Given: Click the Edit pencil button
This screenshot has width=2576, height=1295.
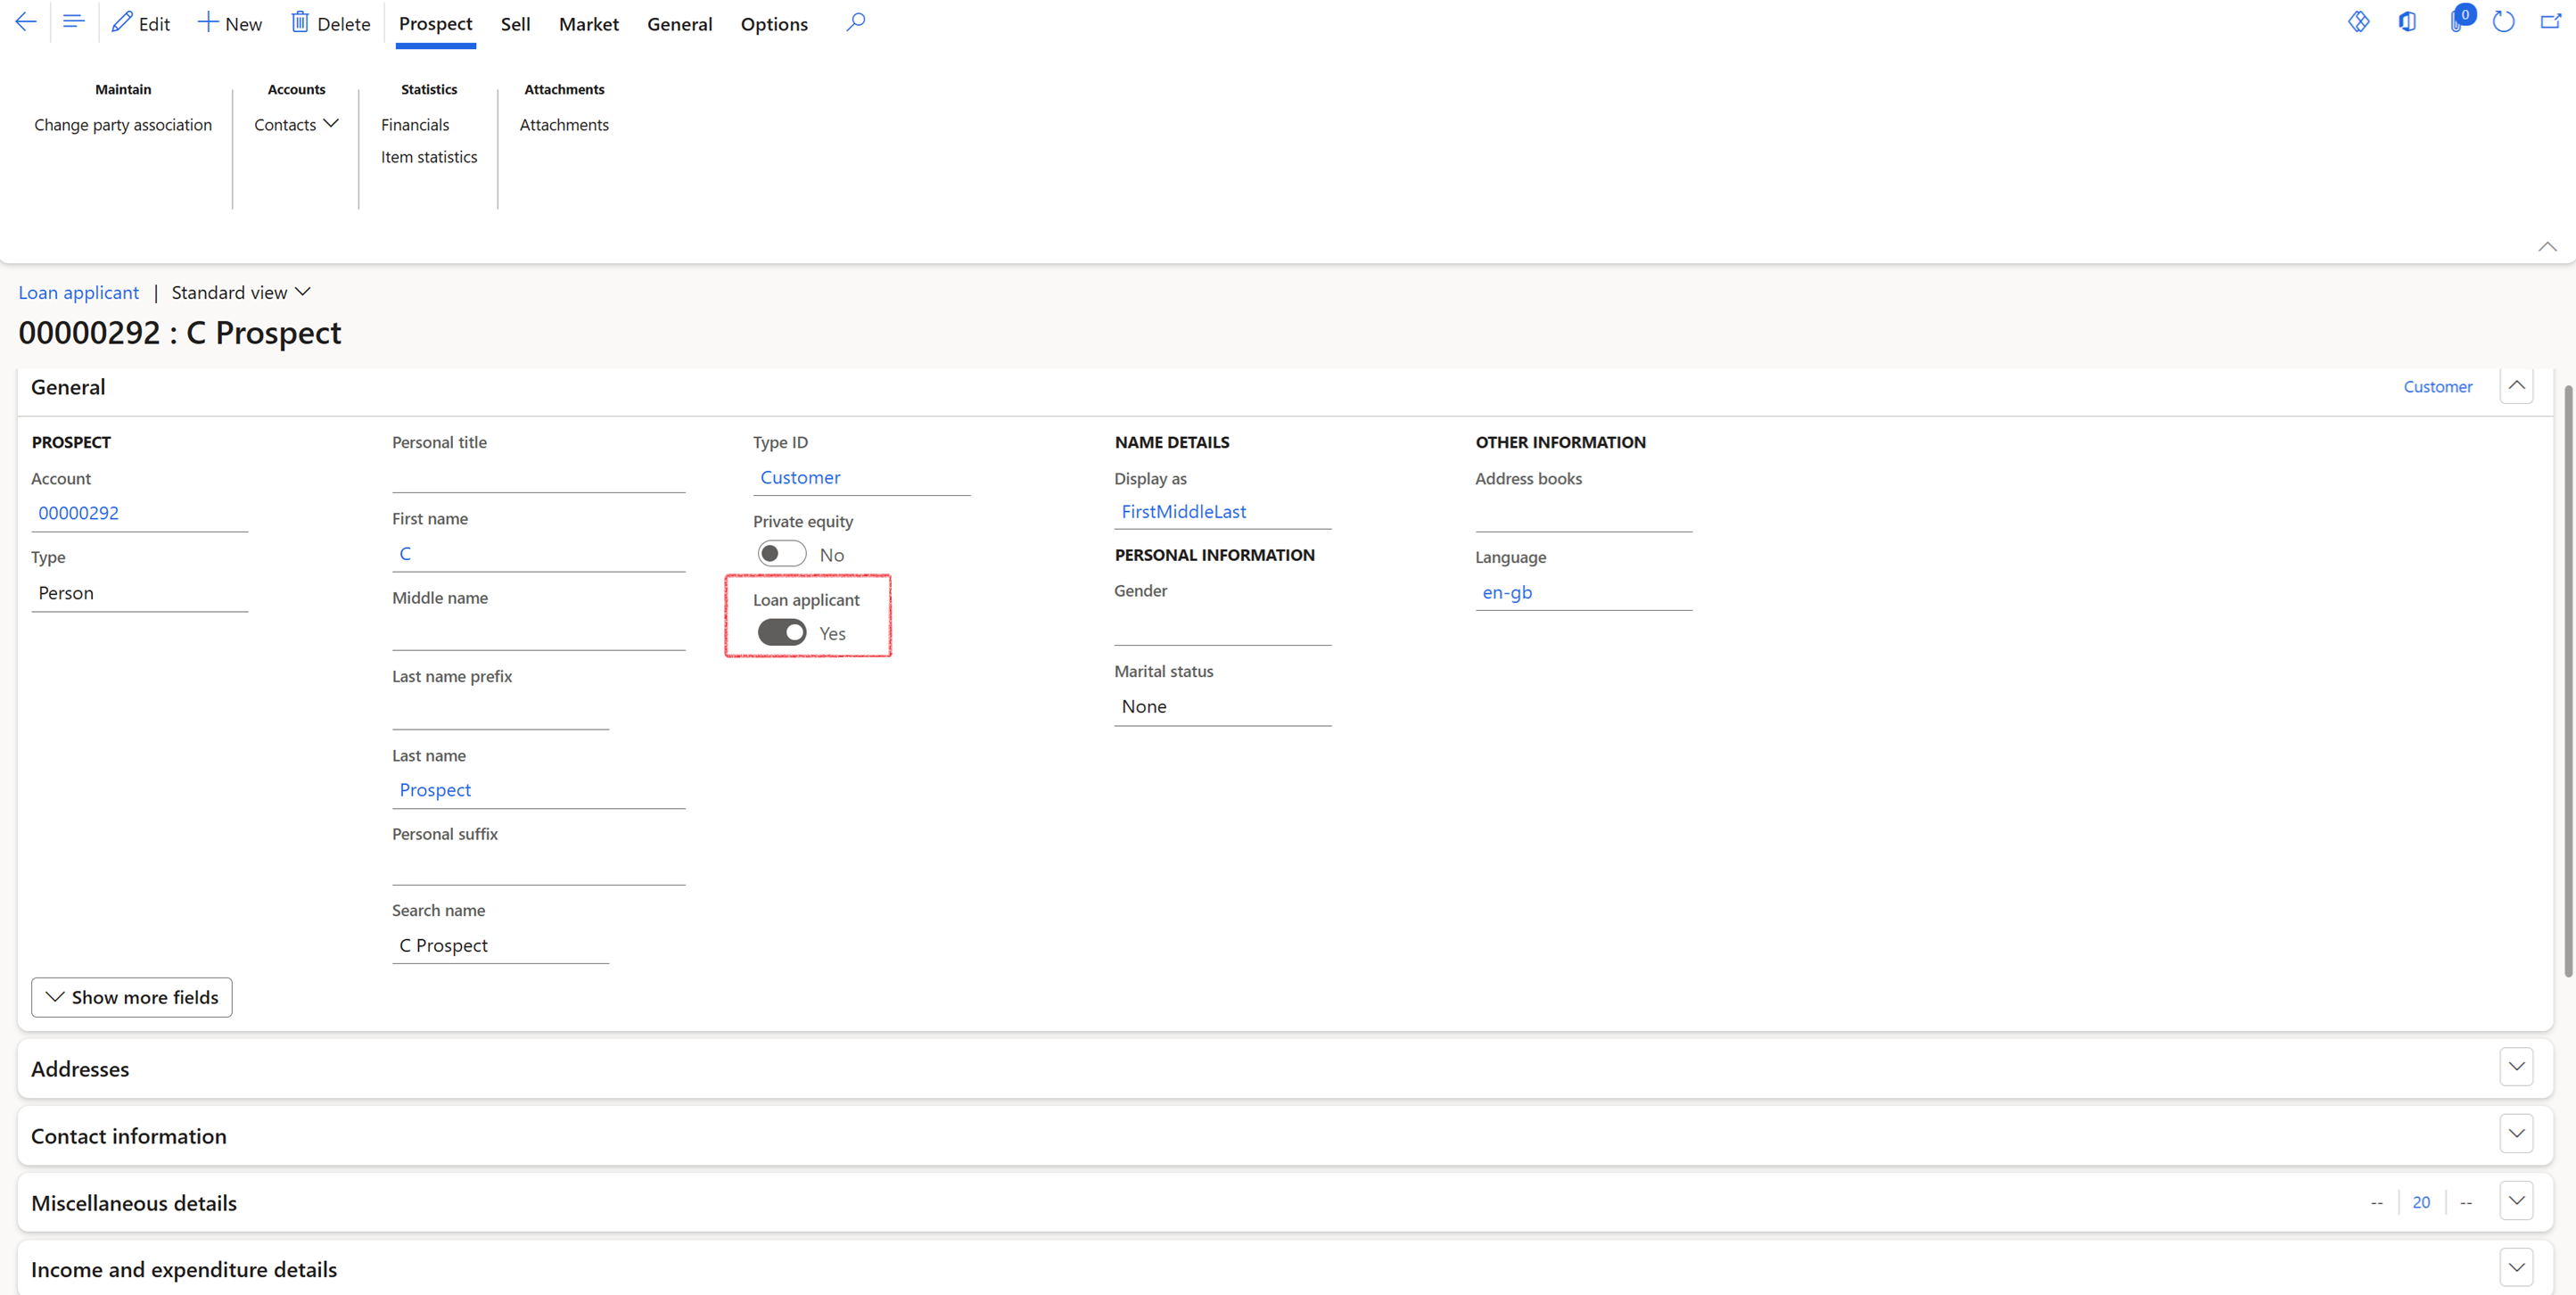Looking at the screenshot, I should tap(140, 23).
